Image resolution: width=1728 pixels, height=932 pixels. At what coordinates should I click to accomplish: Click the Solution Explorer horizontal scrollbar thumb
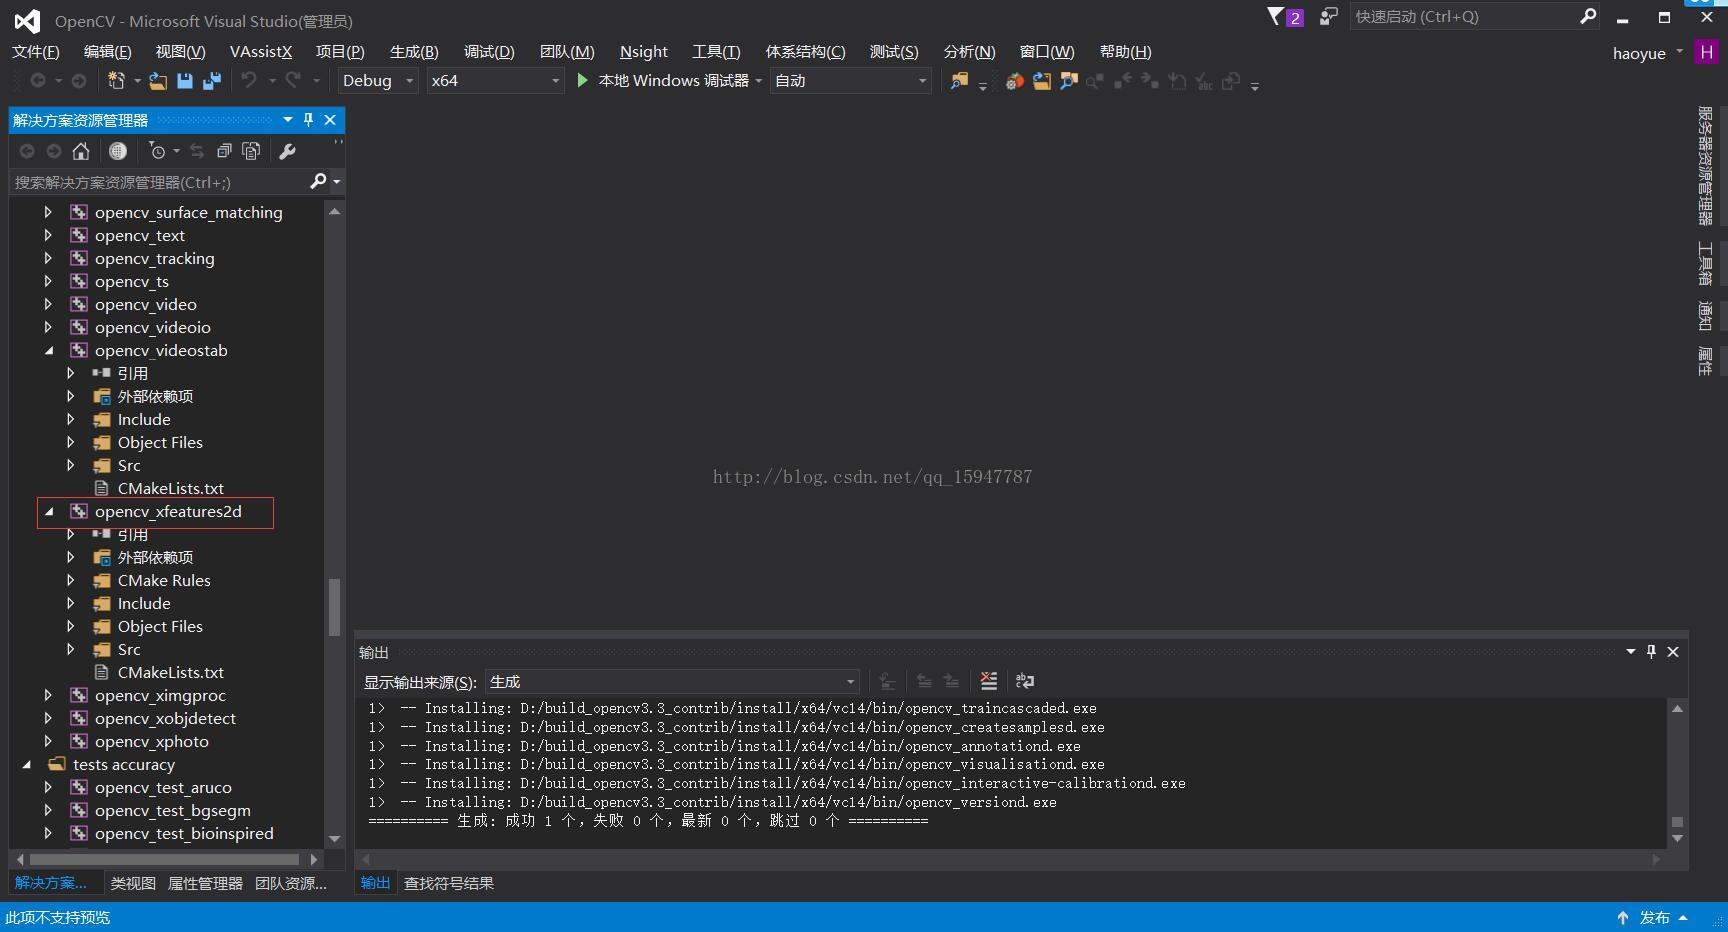coord(164,859)
